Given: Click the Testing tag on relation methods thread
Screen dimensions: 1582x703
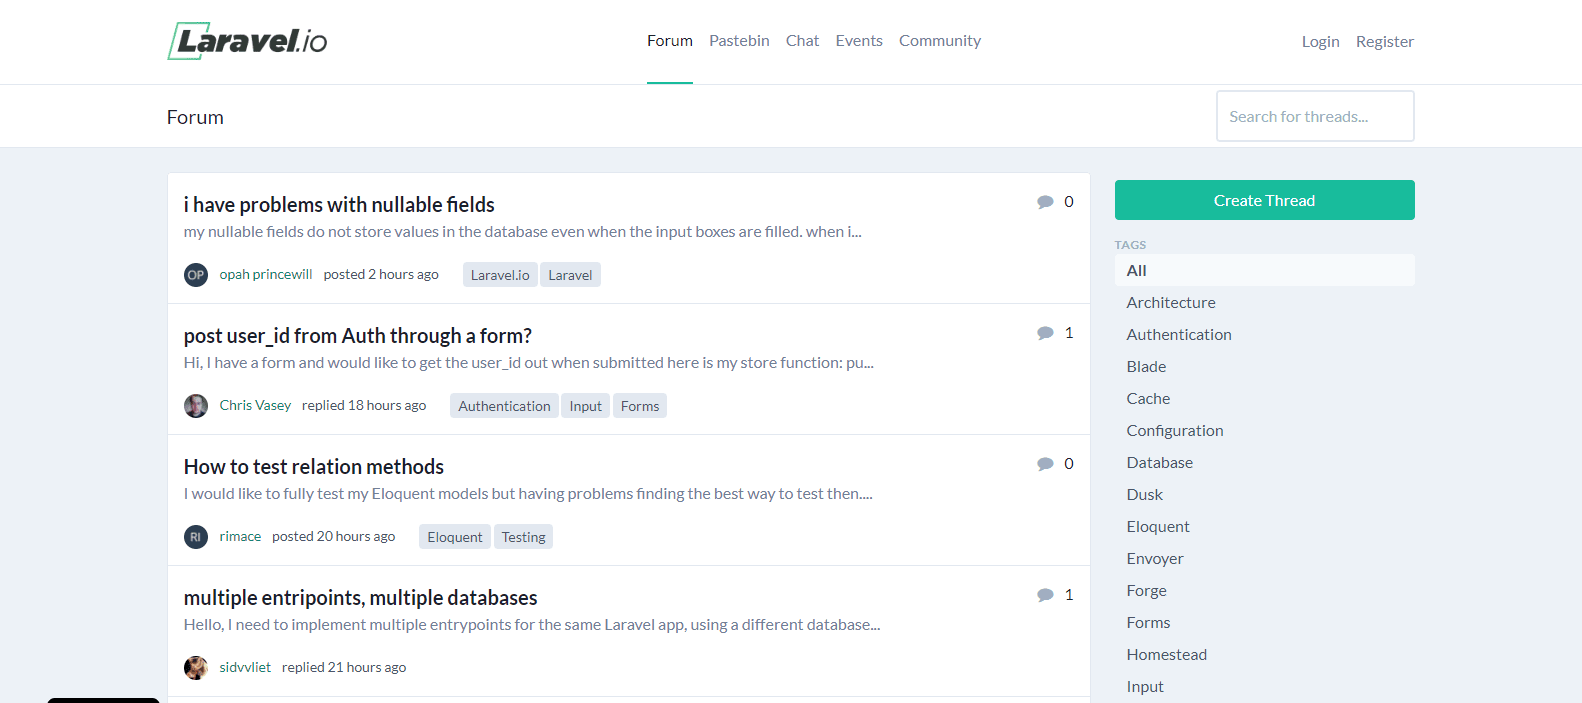Looking at the screenshot, I should point(524,537).
